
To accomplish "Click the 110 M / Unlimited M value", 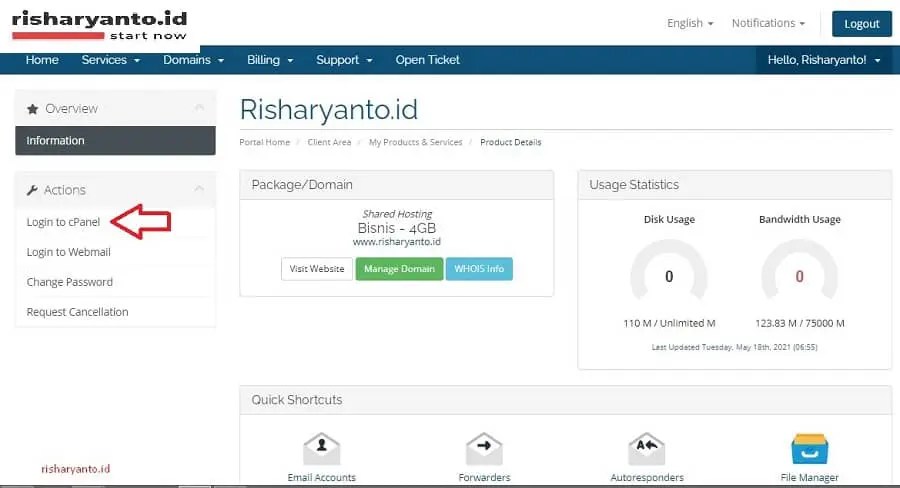I will (x=669, y=323).
